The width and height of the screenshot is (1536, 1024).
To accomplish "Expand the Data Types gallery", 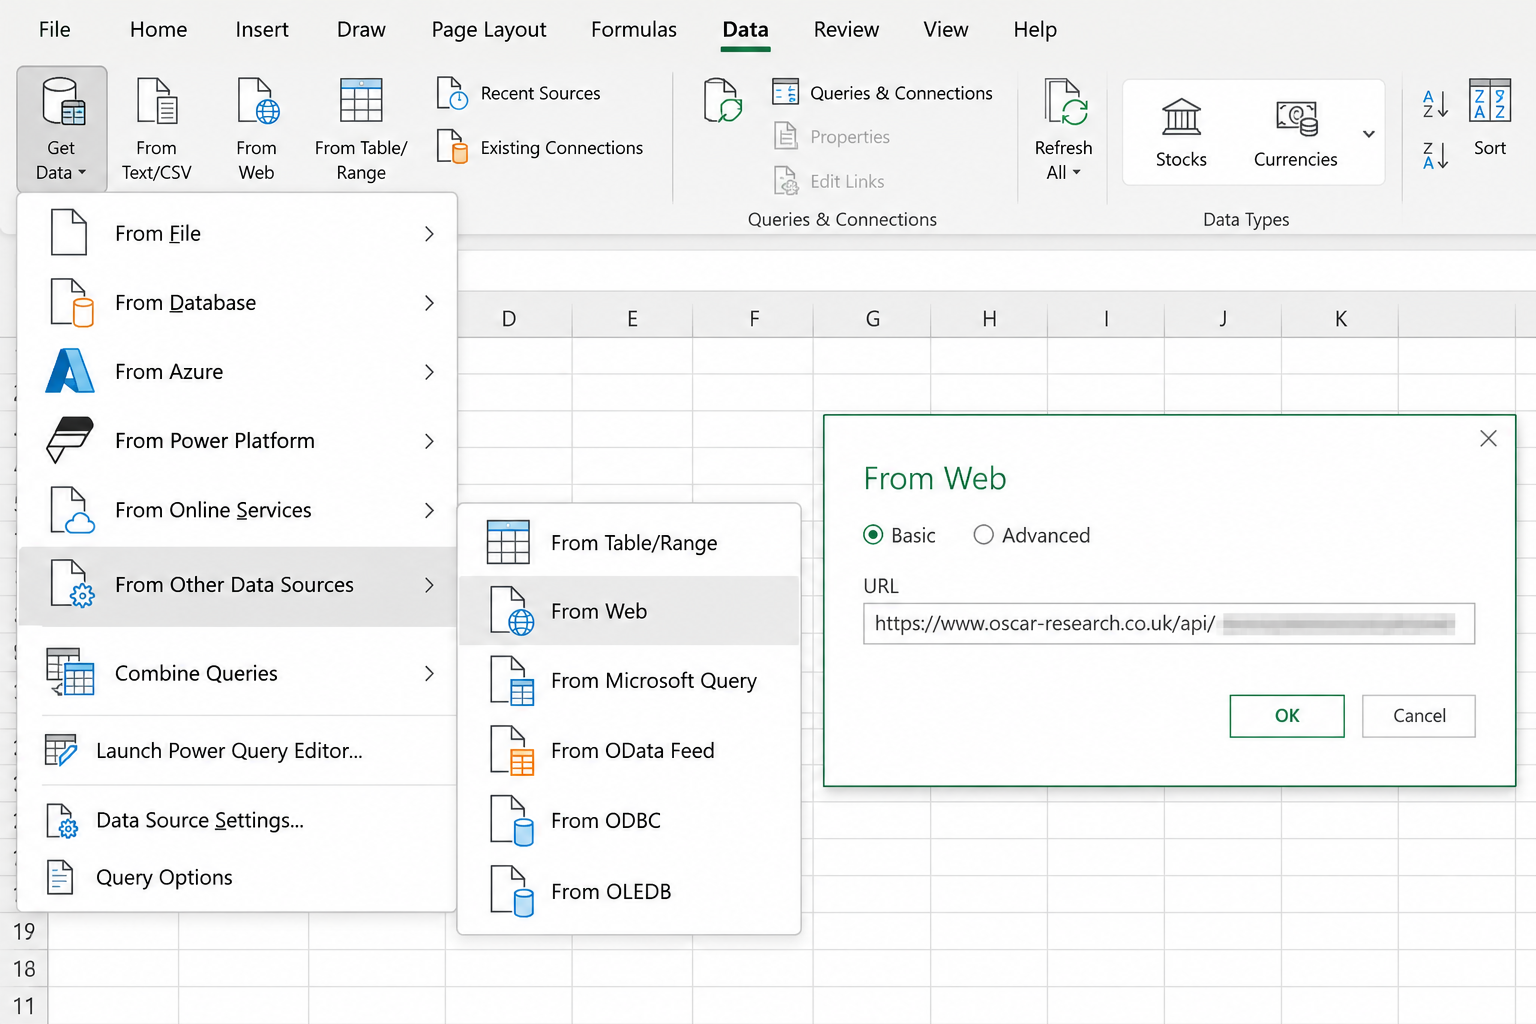I will pyautogui.click(x=1369, y=133).
